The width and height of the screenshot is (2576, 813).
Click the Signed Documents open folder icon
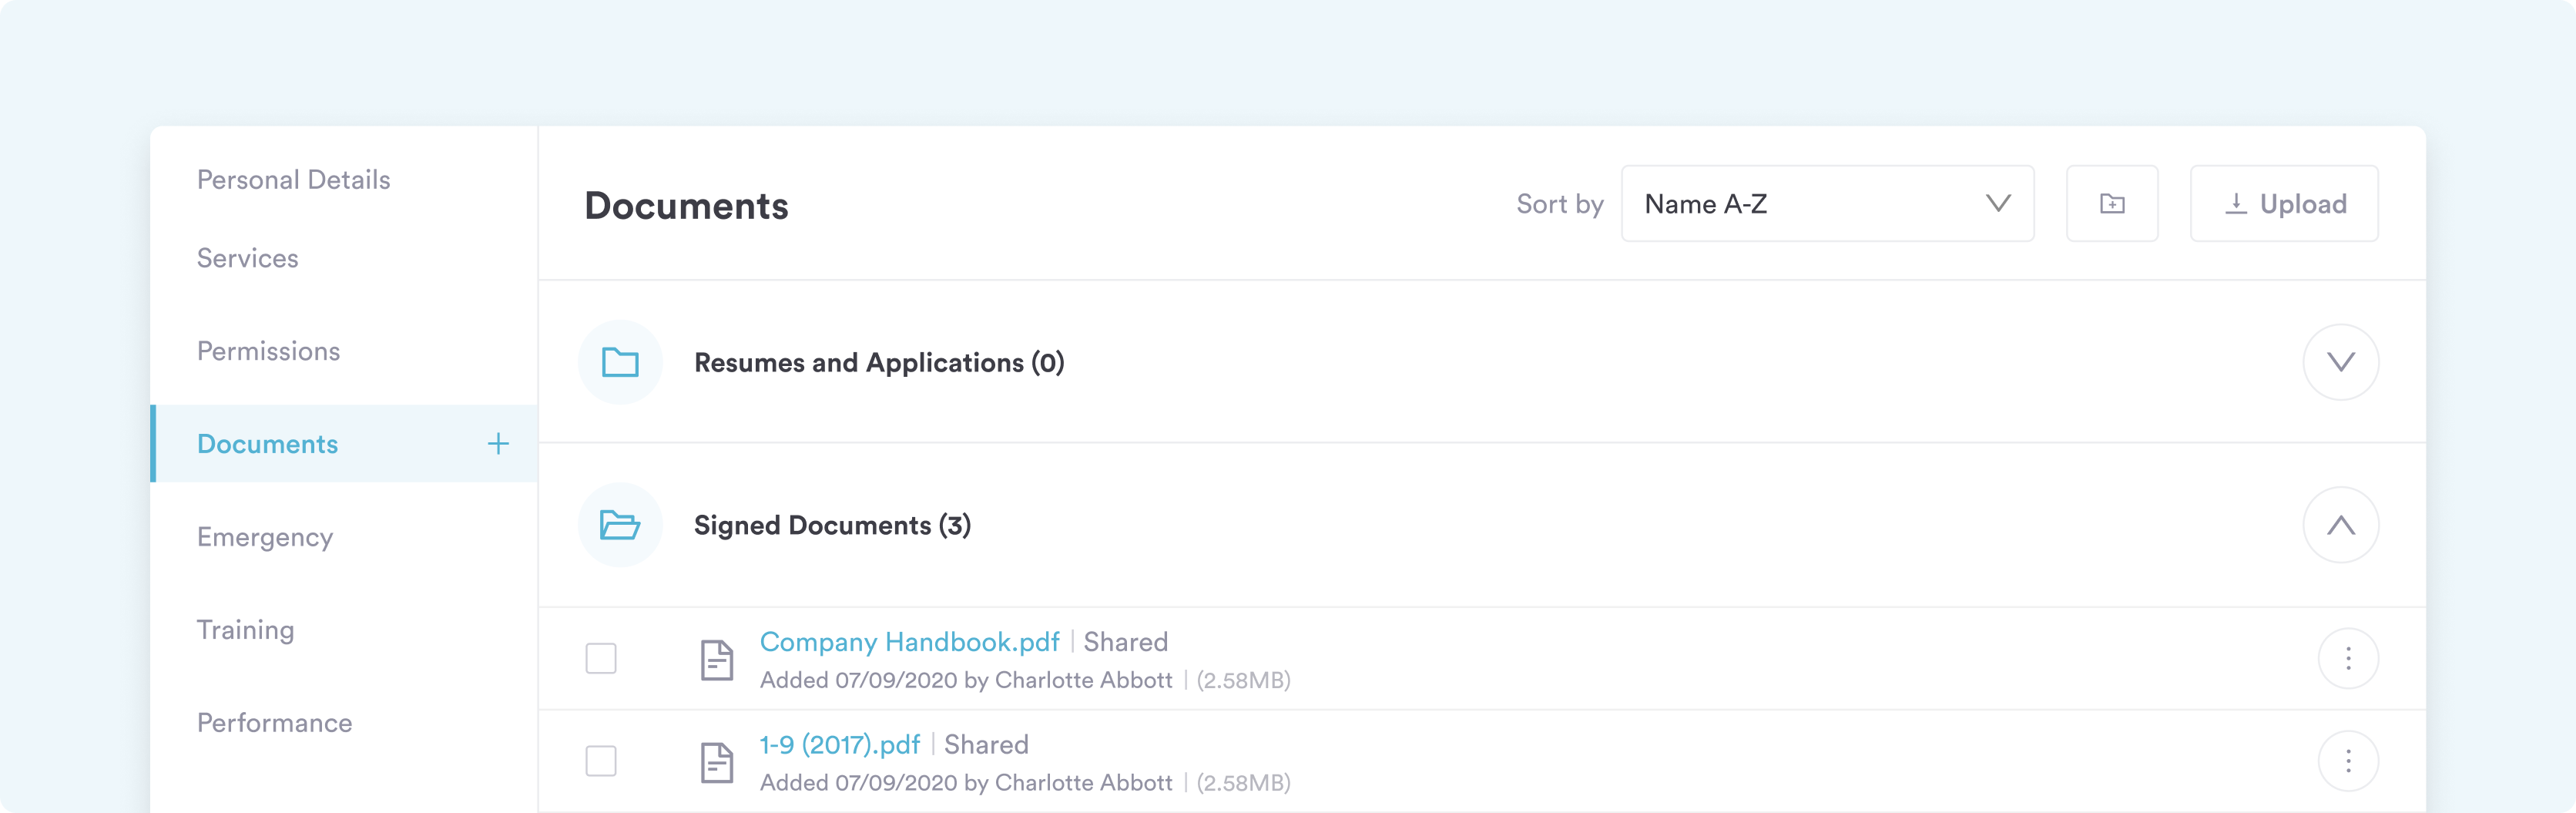coord(620,525)
